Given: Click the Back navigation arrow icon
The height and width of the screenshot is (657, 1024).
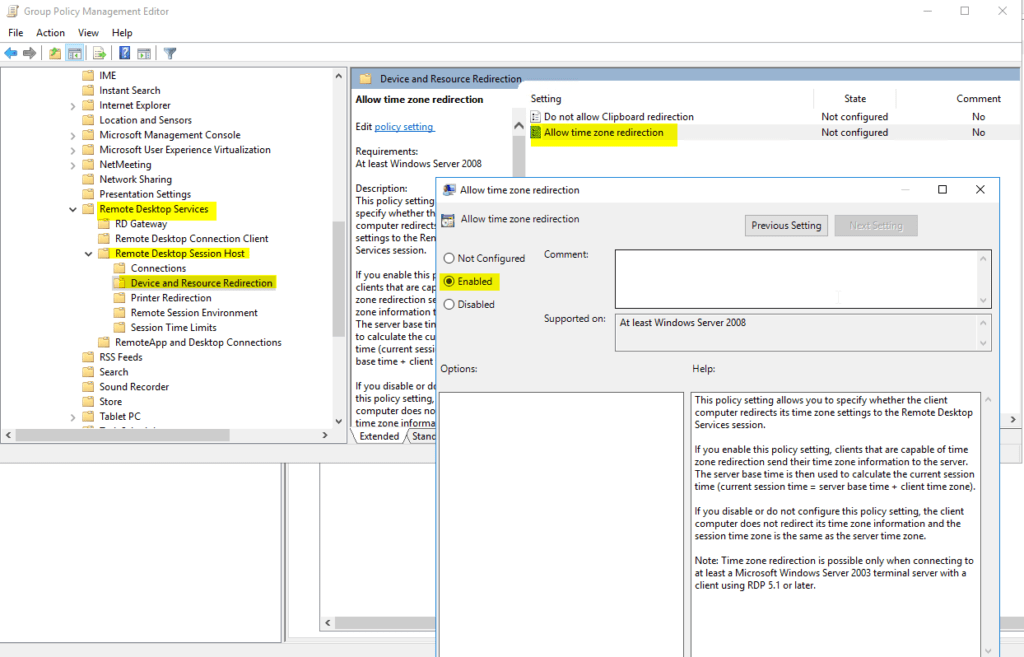Looking at the screenshot, I should point(11,52).
